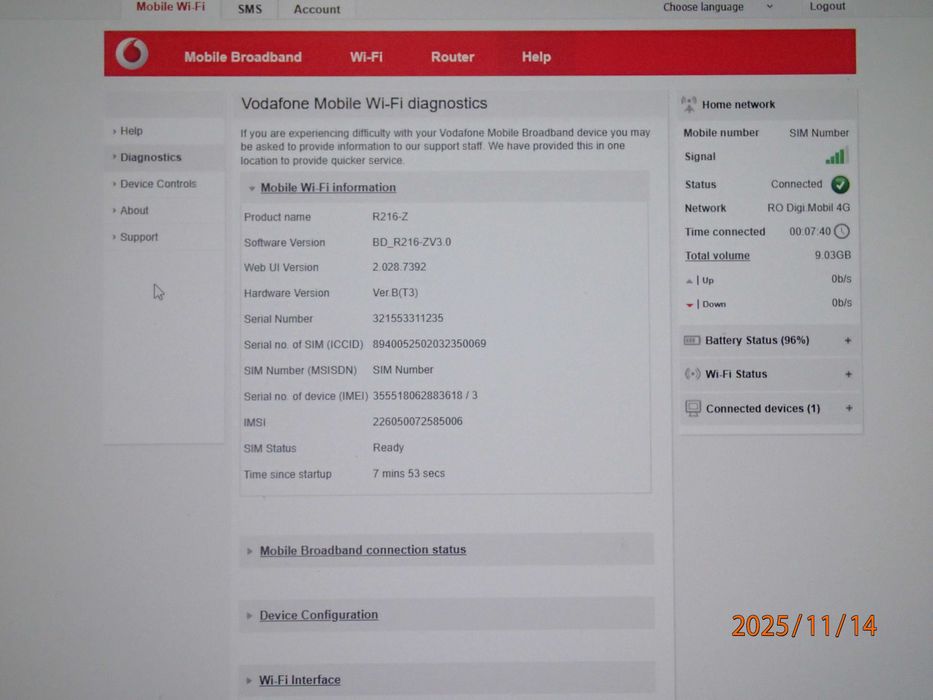
Task: Open Diagnostics in the left sidebar
Action: pos(151,157)
